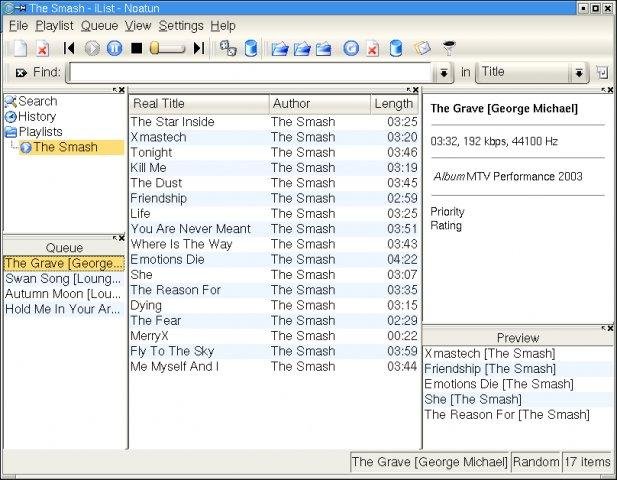The width and height of the screenshot is (617, 480).
Task: Open the File menu
Action: (18, 26)
